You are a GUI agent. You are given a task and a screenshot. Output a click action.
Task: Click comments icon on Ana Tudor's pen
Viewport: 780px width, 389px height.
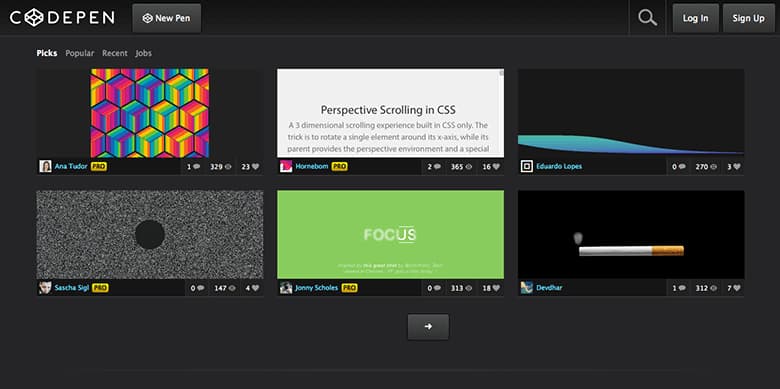[x=196, y=167]
